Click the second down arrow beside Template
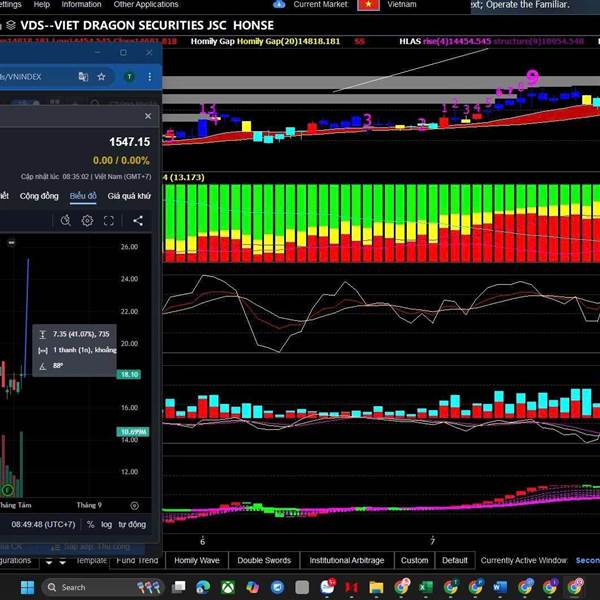The image size is (600, 600). (63, 562)
